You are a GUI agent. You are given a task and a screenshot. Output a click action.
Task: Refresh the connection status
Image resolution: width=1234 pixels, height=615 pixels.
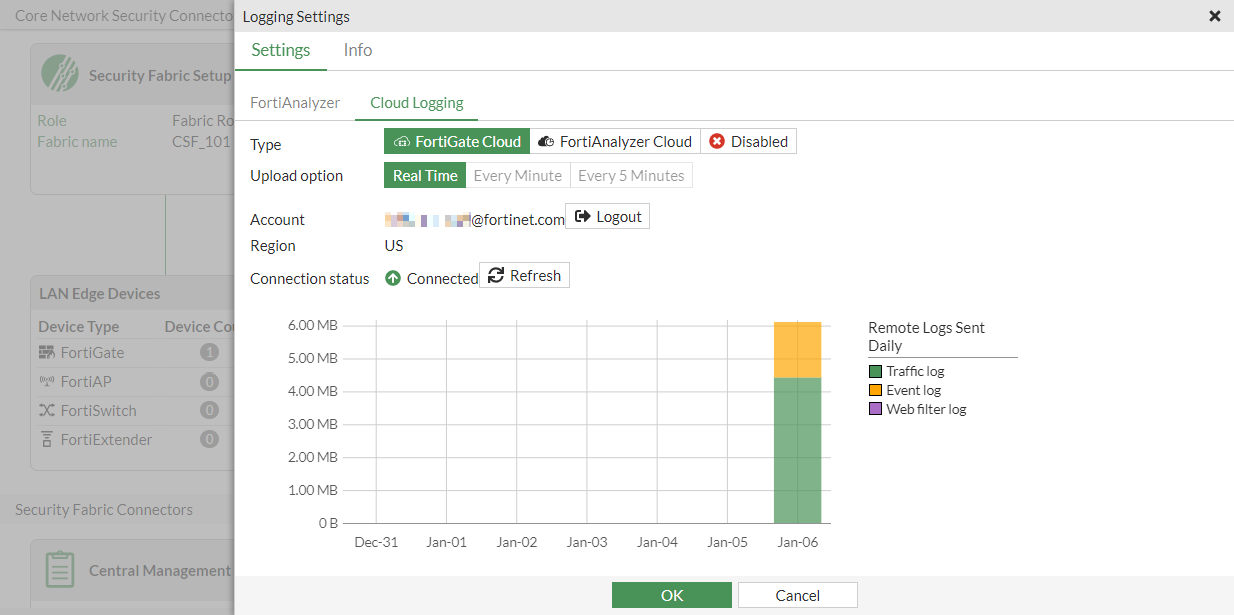[524, 274]
